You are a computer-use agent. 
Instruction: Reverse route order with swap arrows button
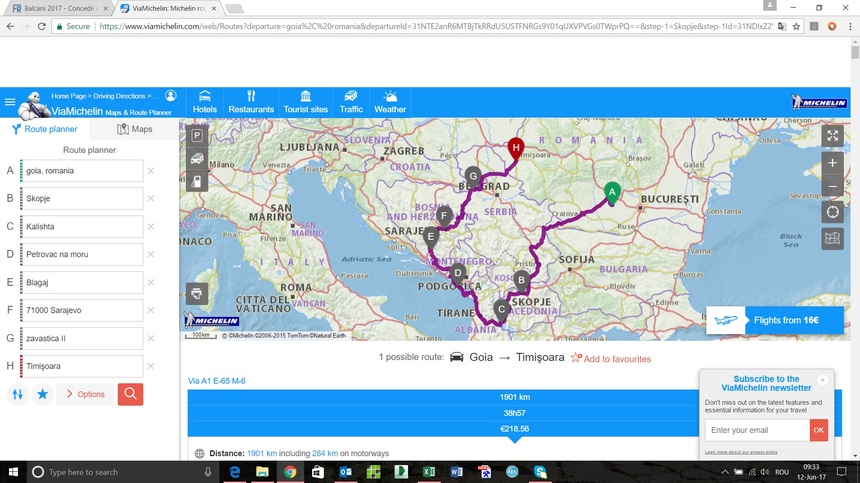[x=17, y=394]
